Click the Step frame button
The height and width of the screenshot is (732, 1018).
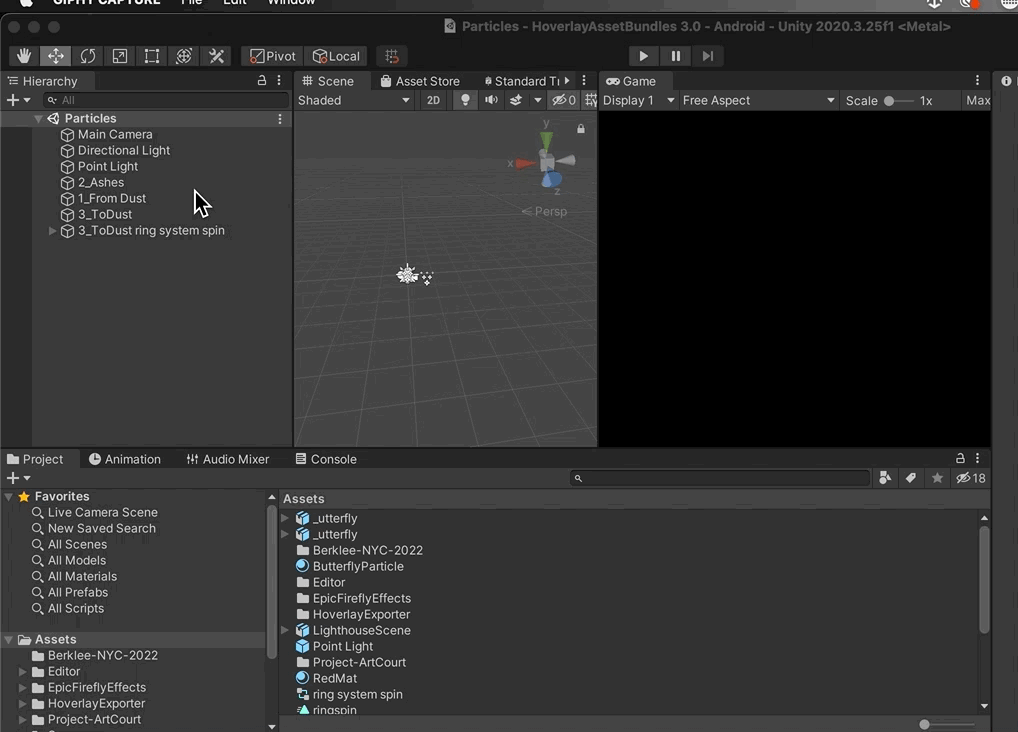[708, 56]
